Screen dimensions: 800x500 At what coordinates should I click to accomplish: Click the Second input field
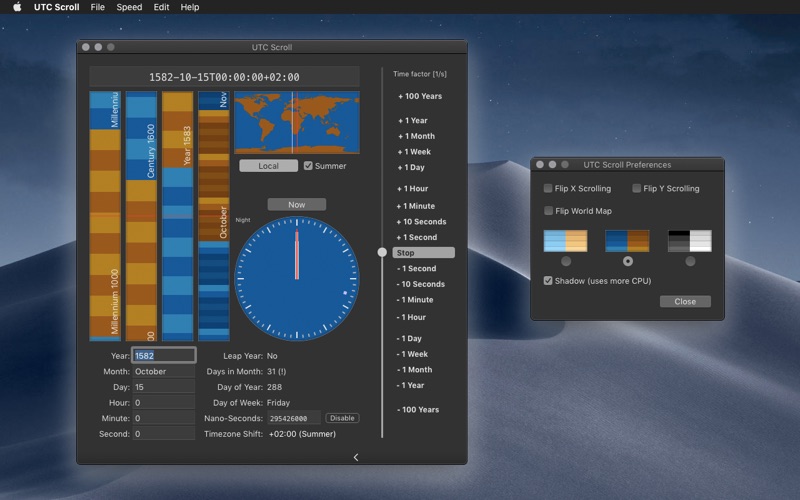coord(164,434)
